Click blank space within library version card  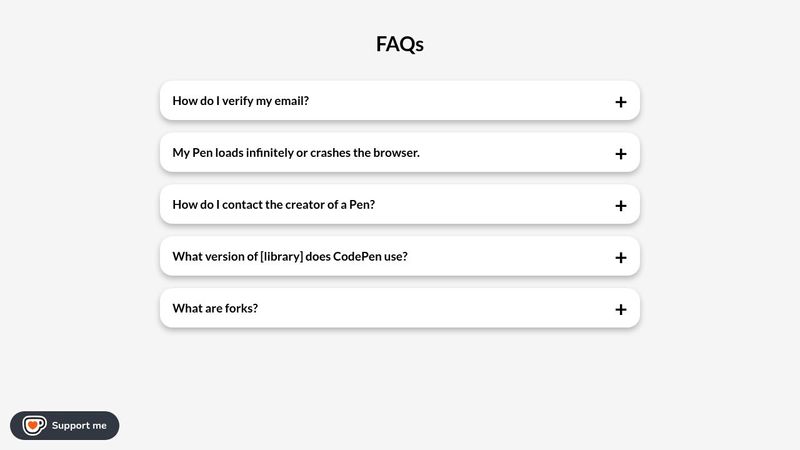(510, 257)
